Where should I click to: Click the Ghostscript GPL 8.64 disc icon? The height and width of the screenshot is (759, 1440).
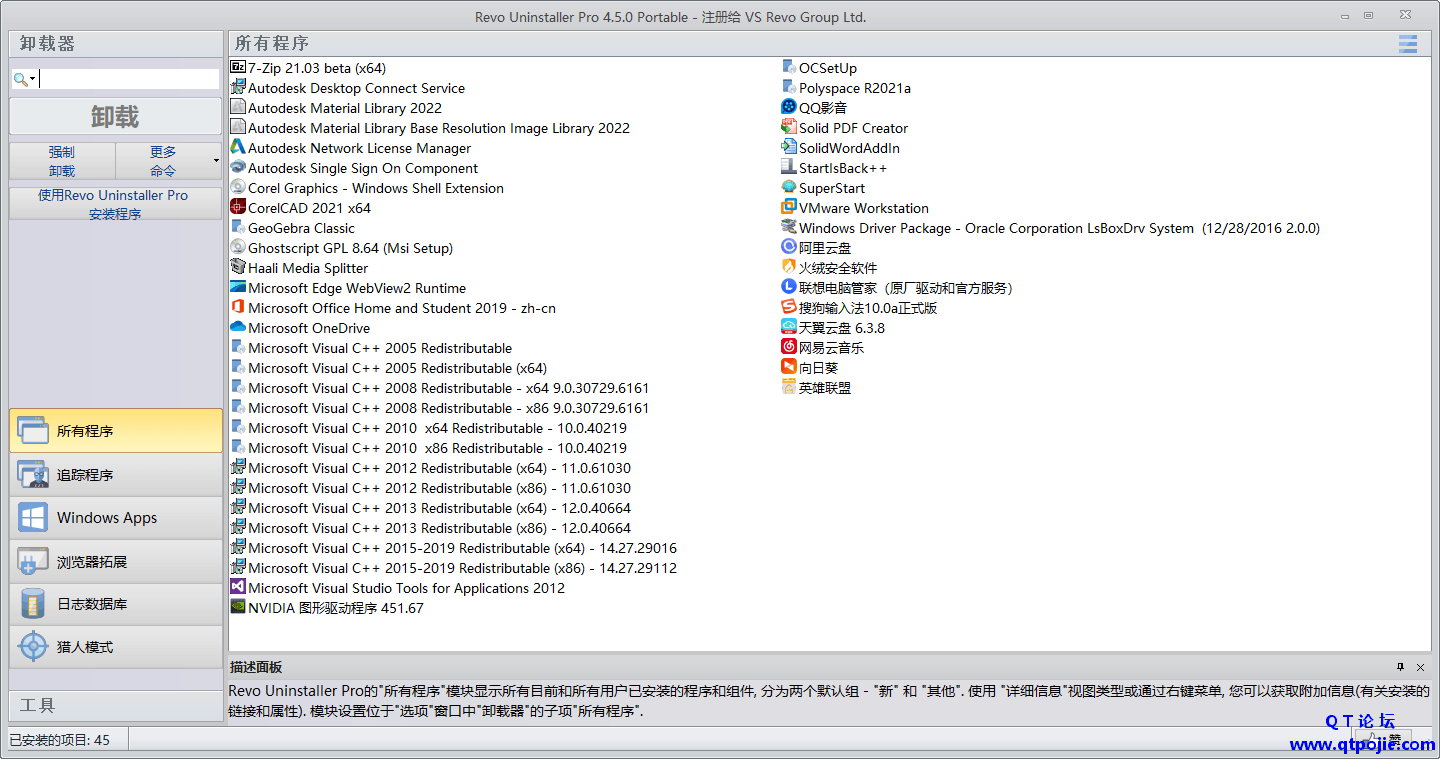238,248
